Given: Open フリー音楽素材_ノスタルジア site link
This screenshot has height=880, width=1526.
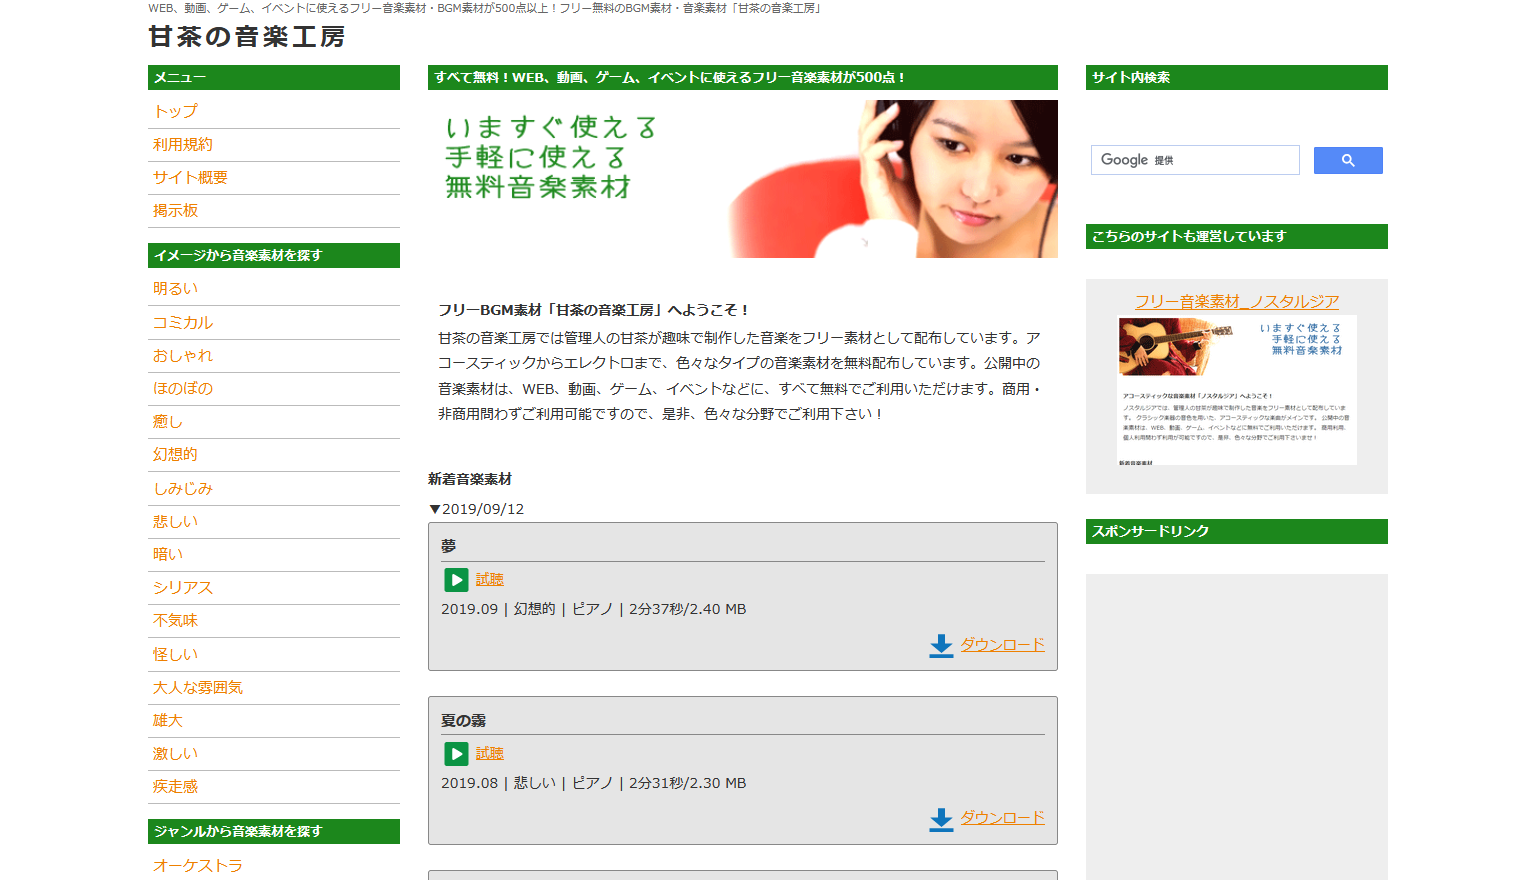Looking at the screenshot, I should [1236, 302].
